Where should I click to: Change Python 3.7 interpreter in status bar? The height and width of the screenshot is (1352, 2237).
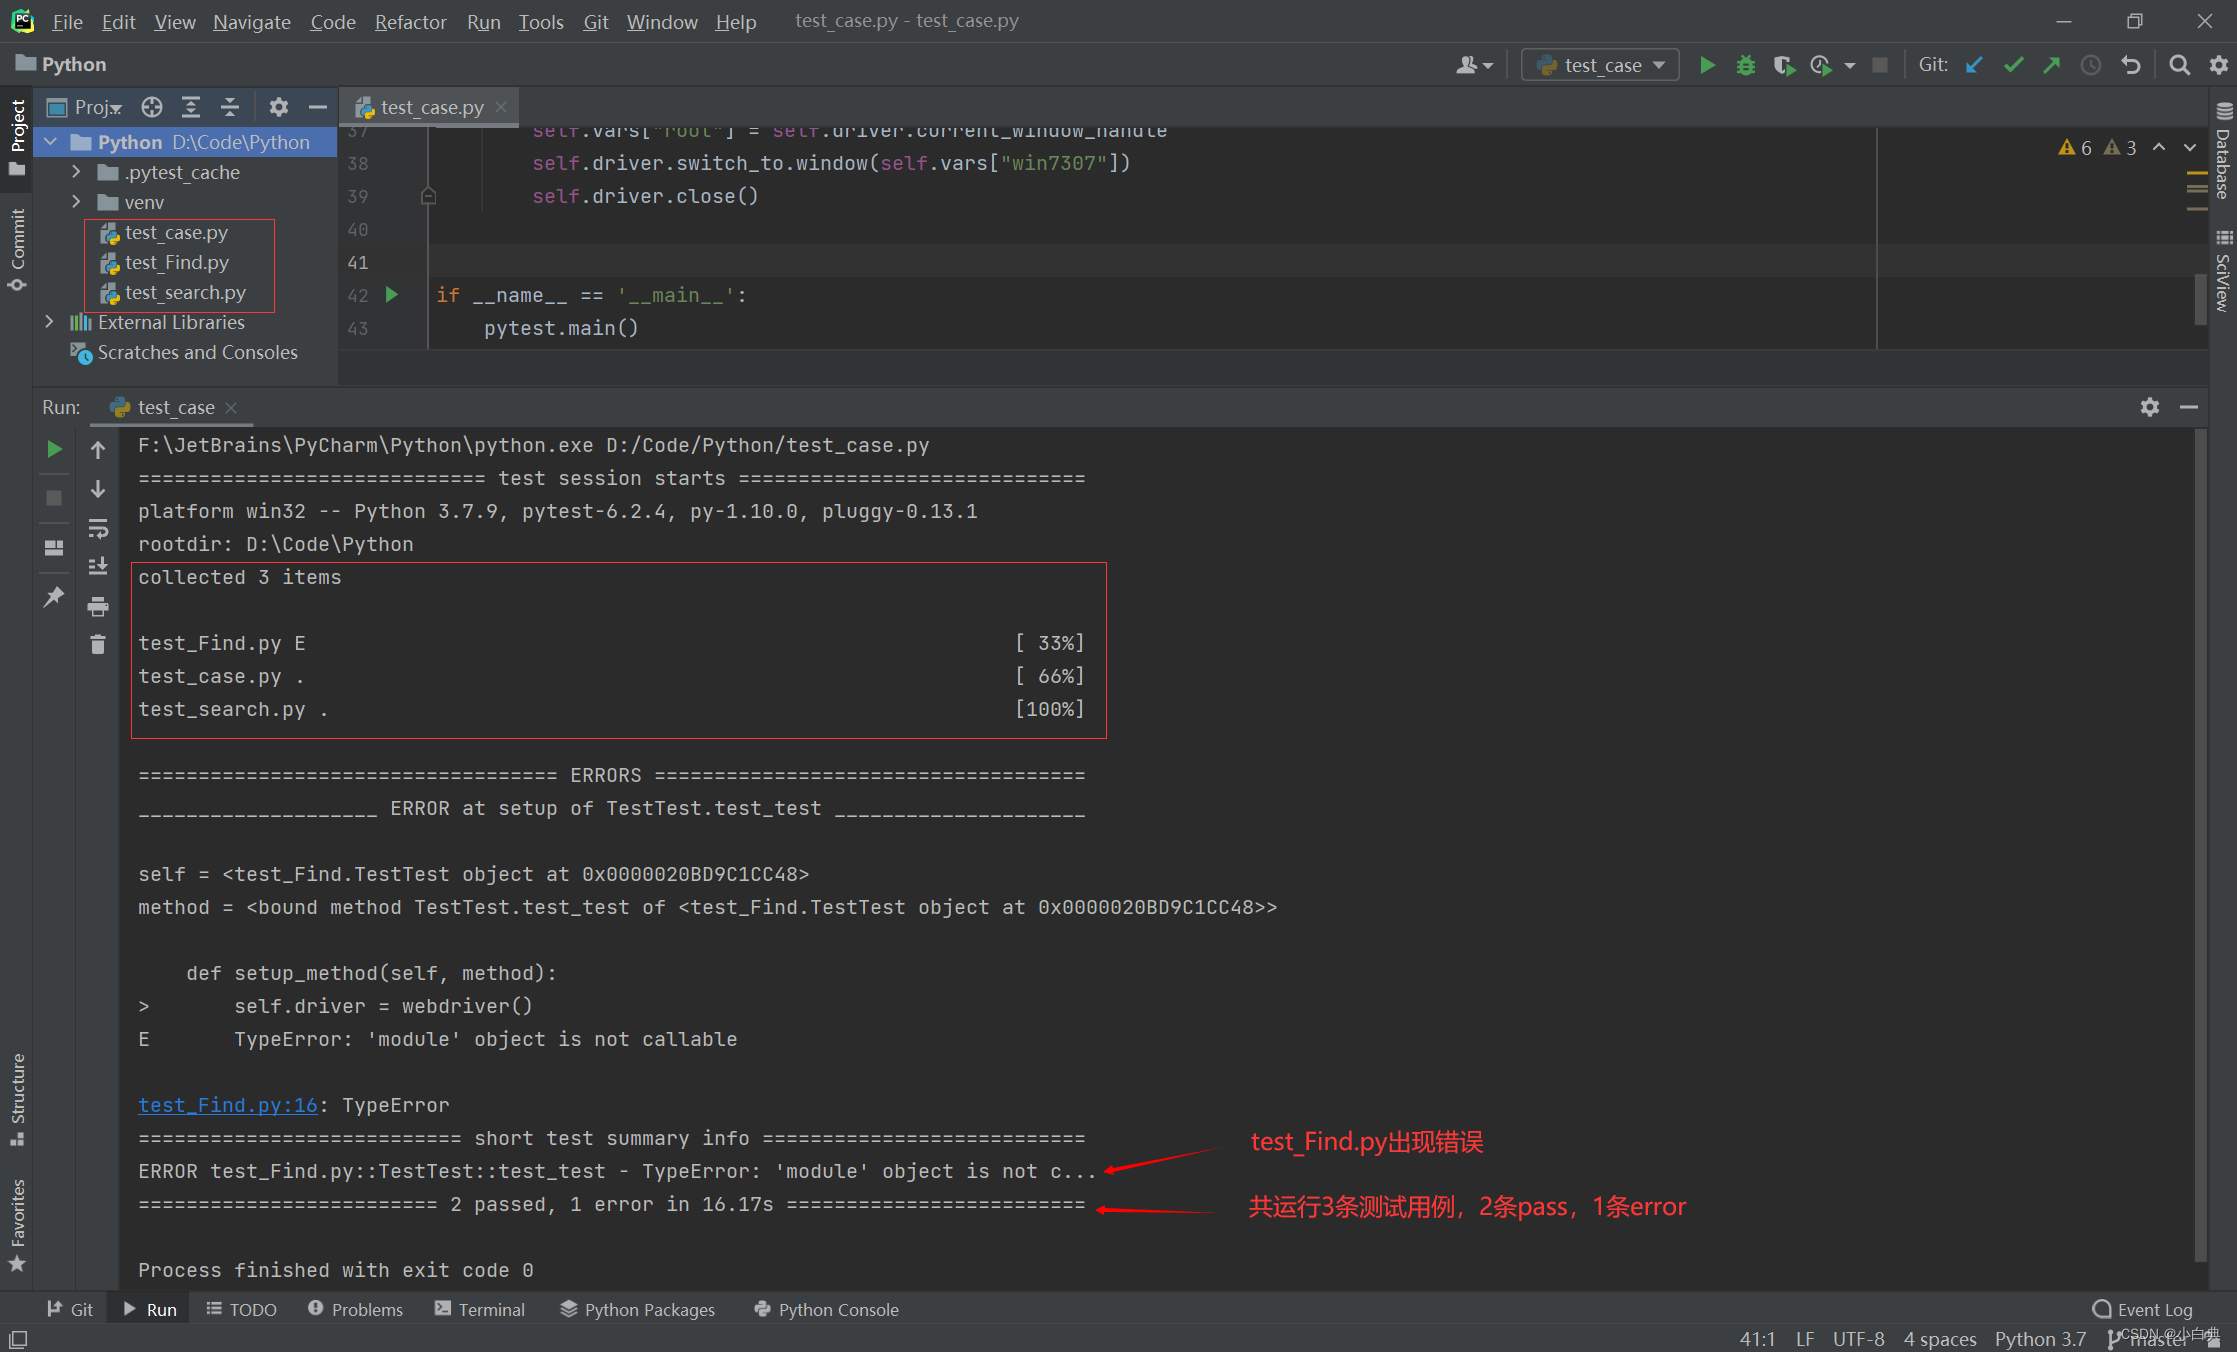(x=2040, y=1338)
